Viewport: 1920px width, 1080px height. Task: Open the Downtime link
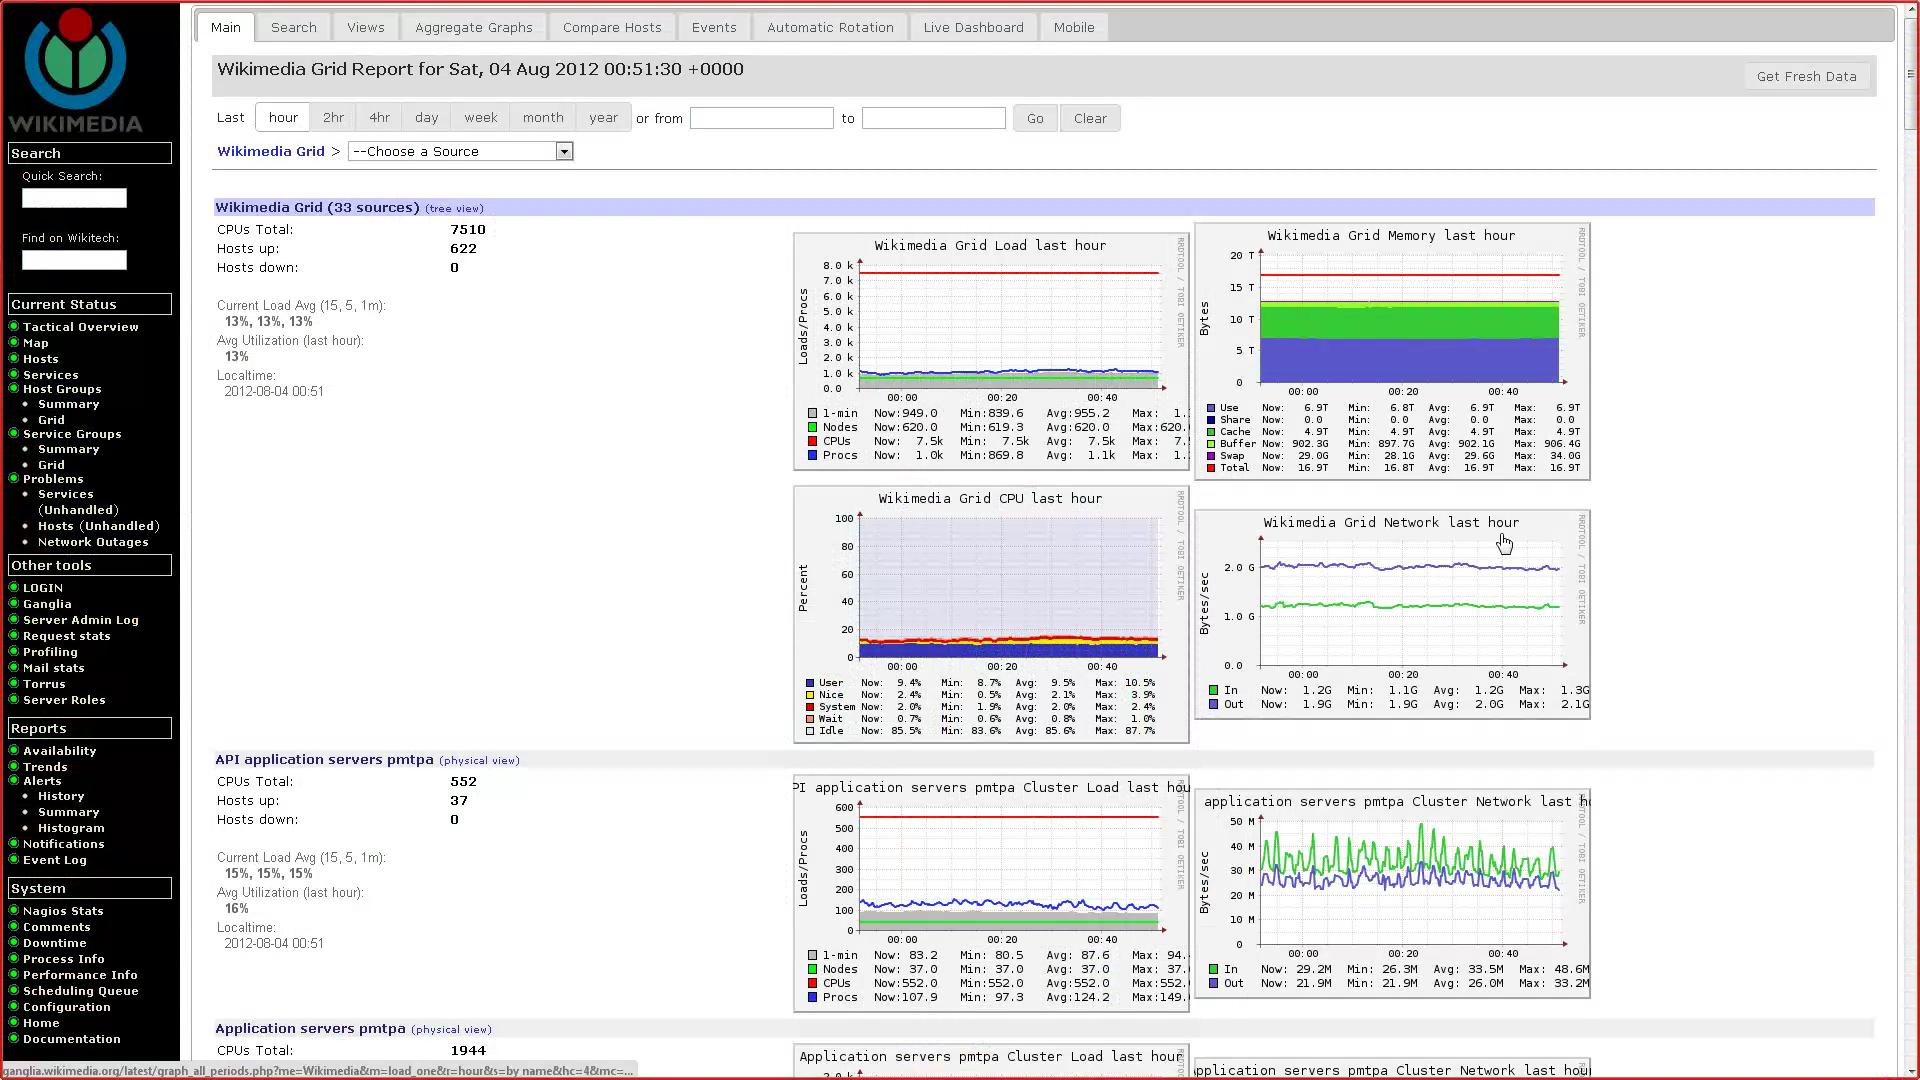click(x=55, y=943)
